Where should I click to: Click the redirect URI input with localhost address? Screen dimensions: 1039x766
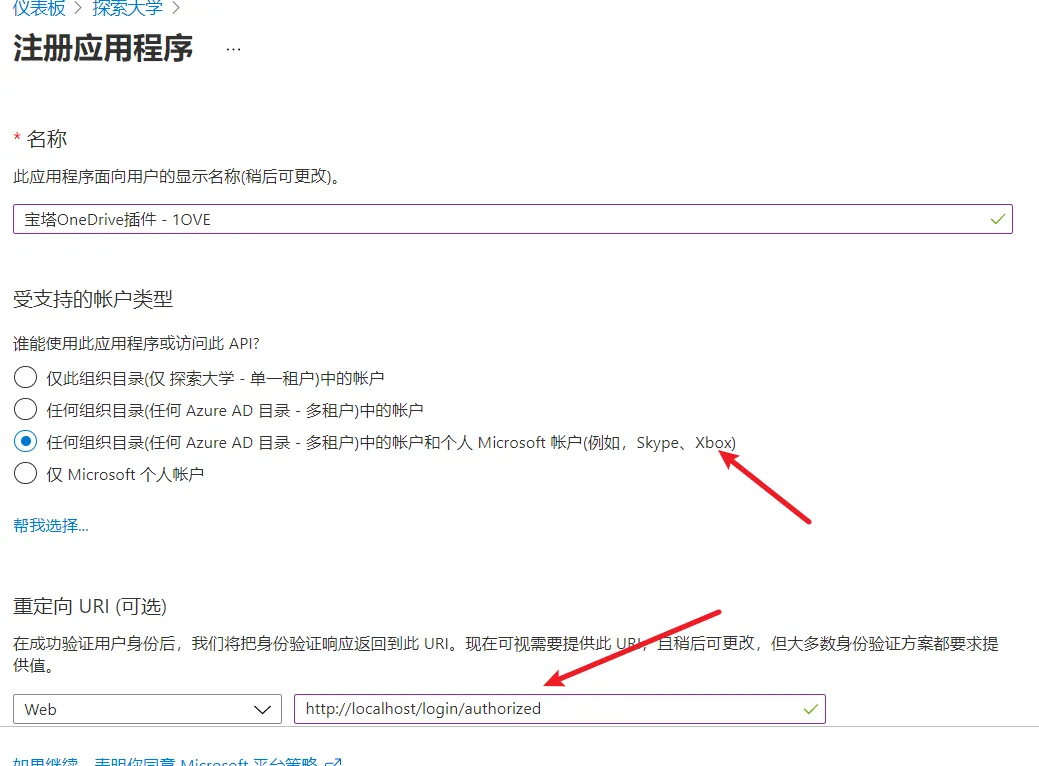click(x=559, y=709)
